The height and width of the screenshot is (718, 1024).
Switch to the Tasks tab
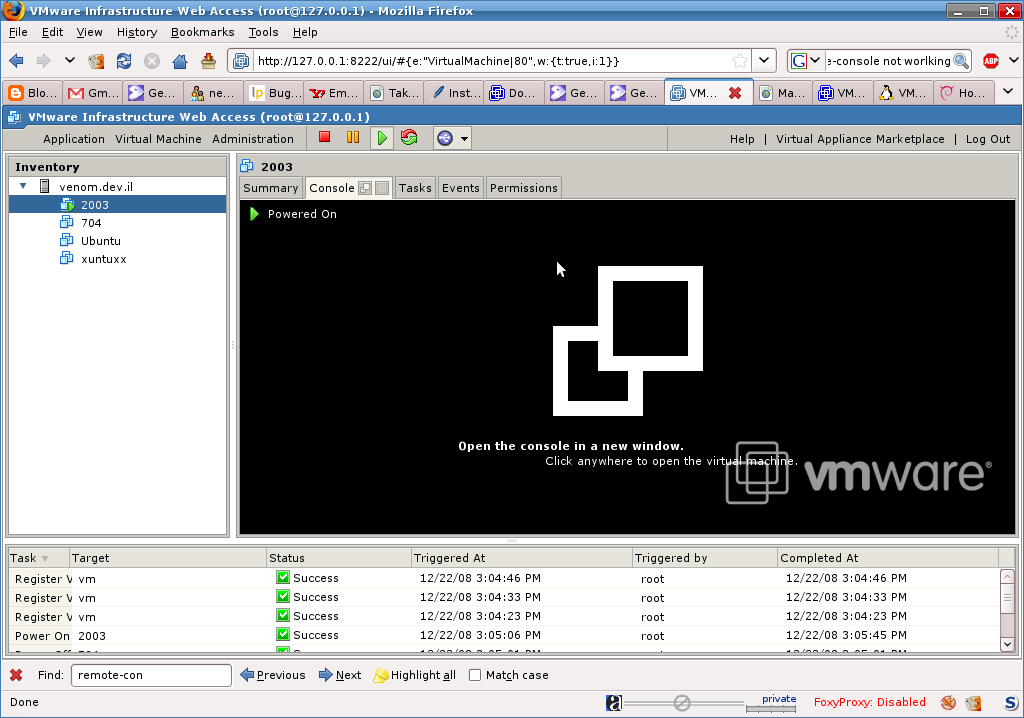tap(415, 188)
